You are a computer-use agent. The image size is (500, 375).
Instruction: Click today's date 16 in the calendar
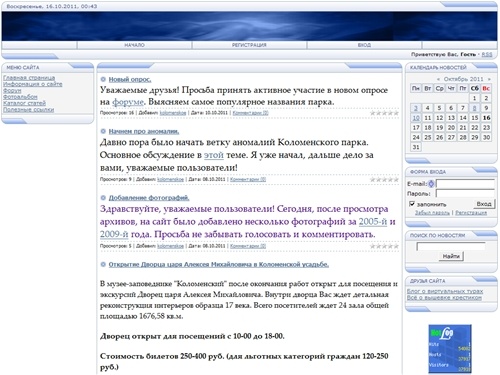(486, 118)
